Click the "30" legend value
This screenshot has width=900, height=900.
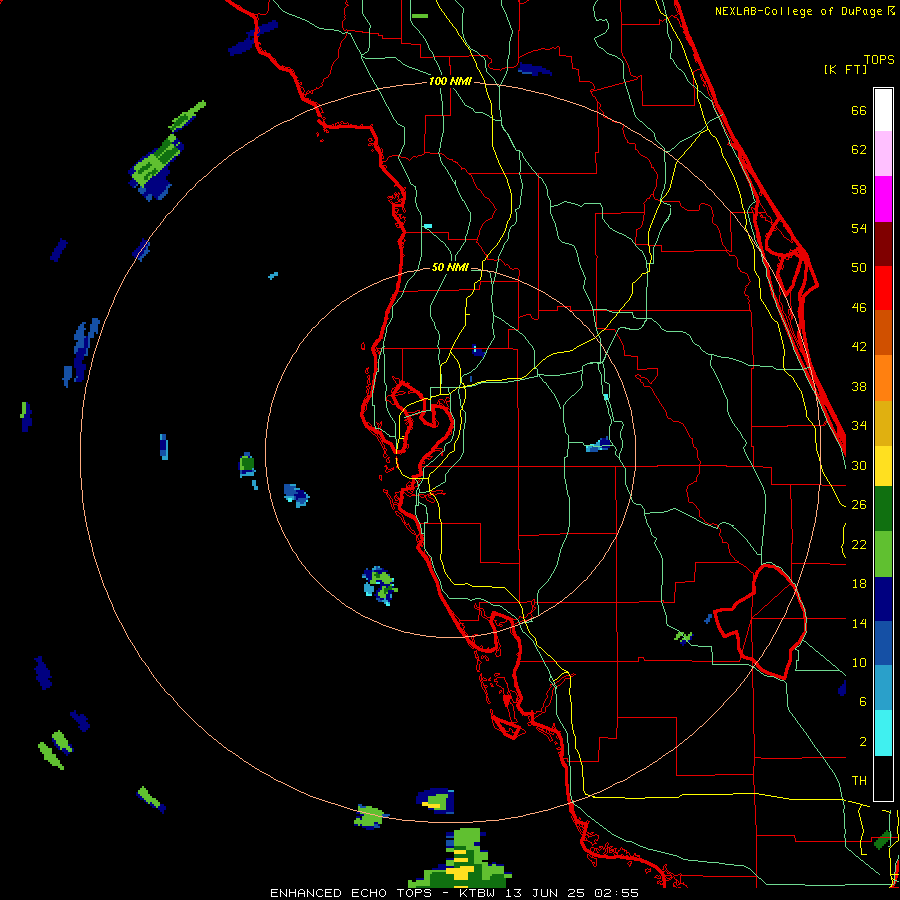click(859, 465)
